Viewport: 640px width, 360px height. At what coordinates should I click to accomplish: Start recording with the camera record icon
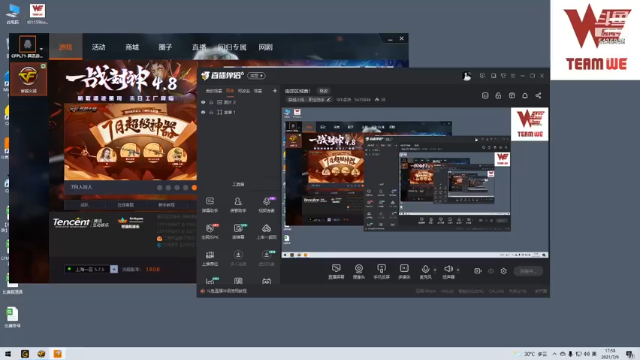[478, 271]
